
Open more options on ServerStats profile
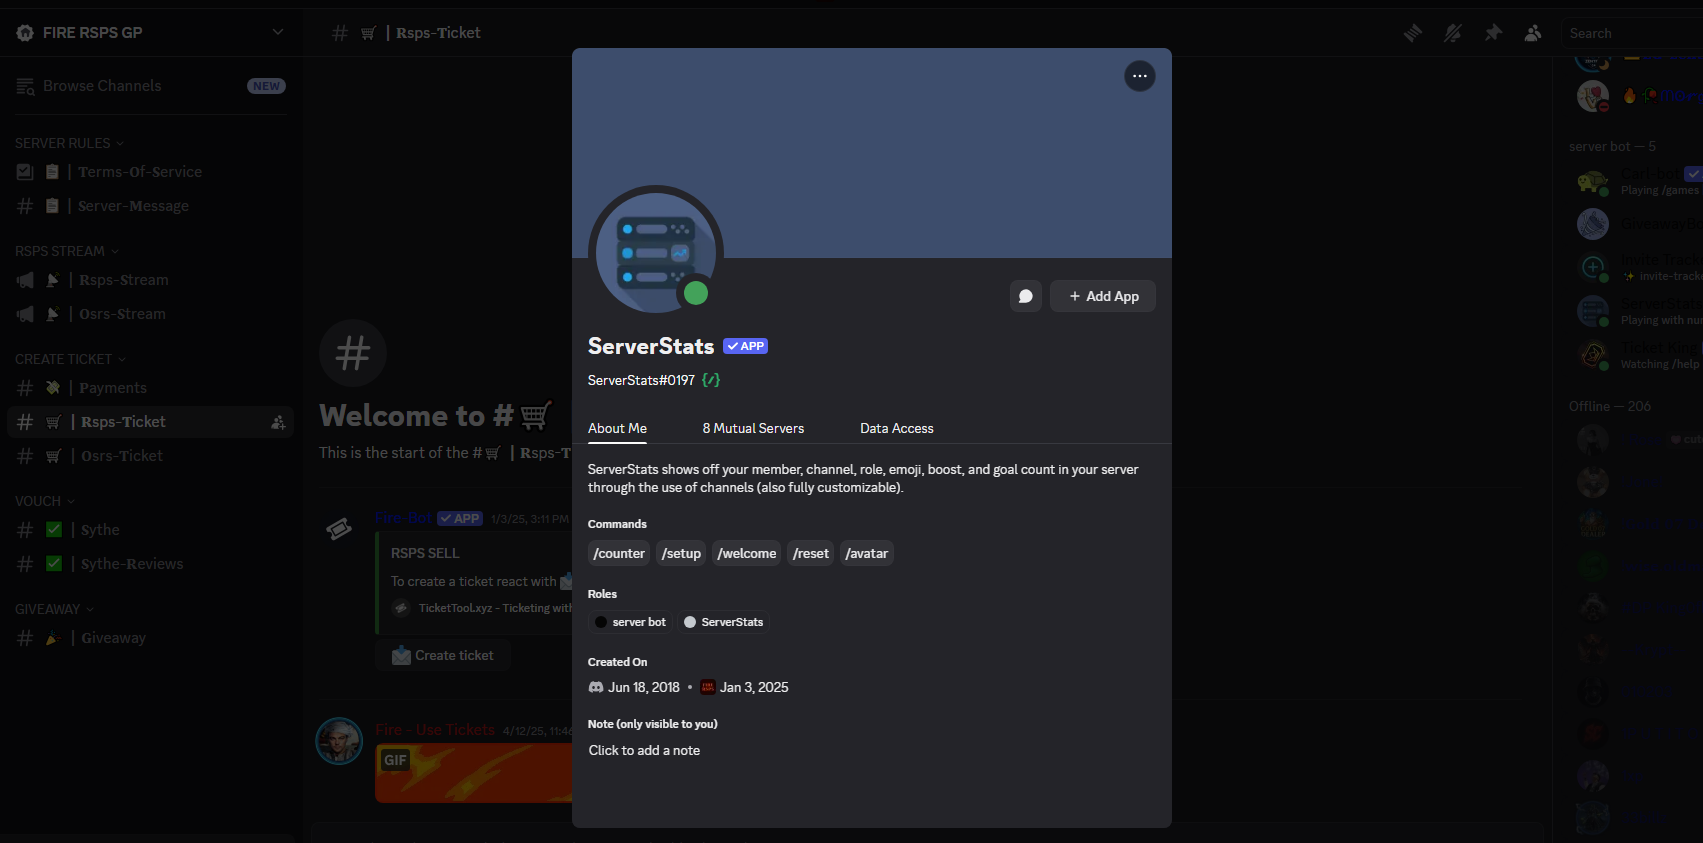1139,76
